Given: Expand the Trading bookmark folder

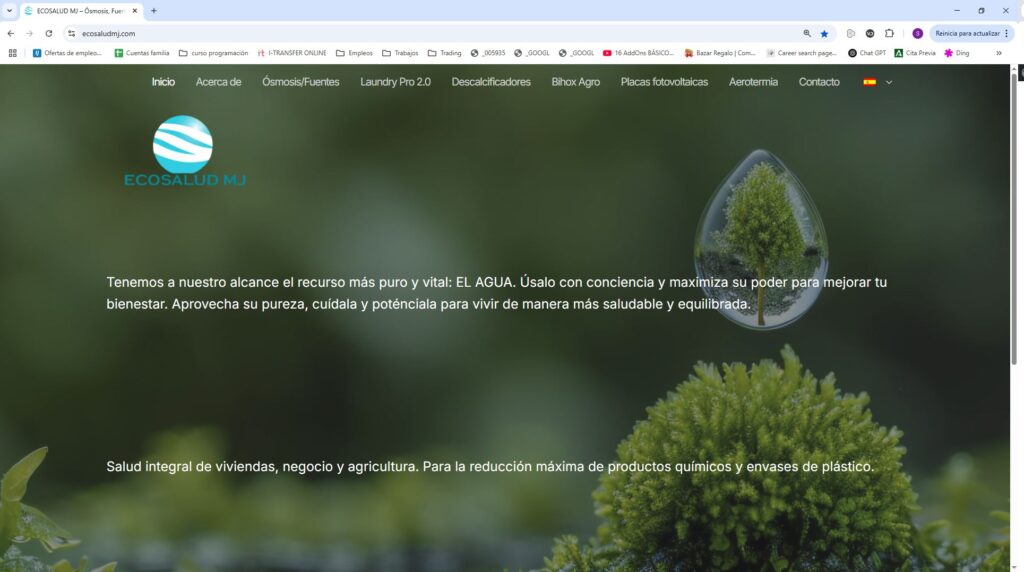Looking at the screenshot, I should tap(445, 53).
